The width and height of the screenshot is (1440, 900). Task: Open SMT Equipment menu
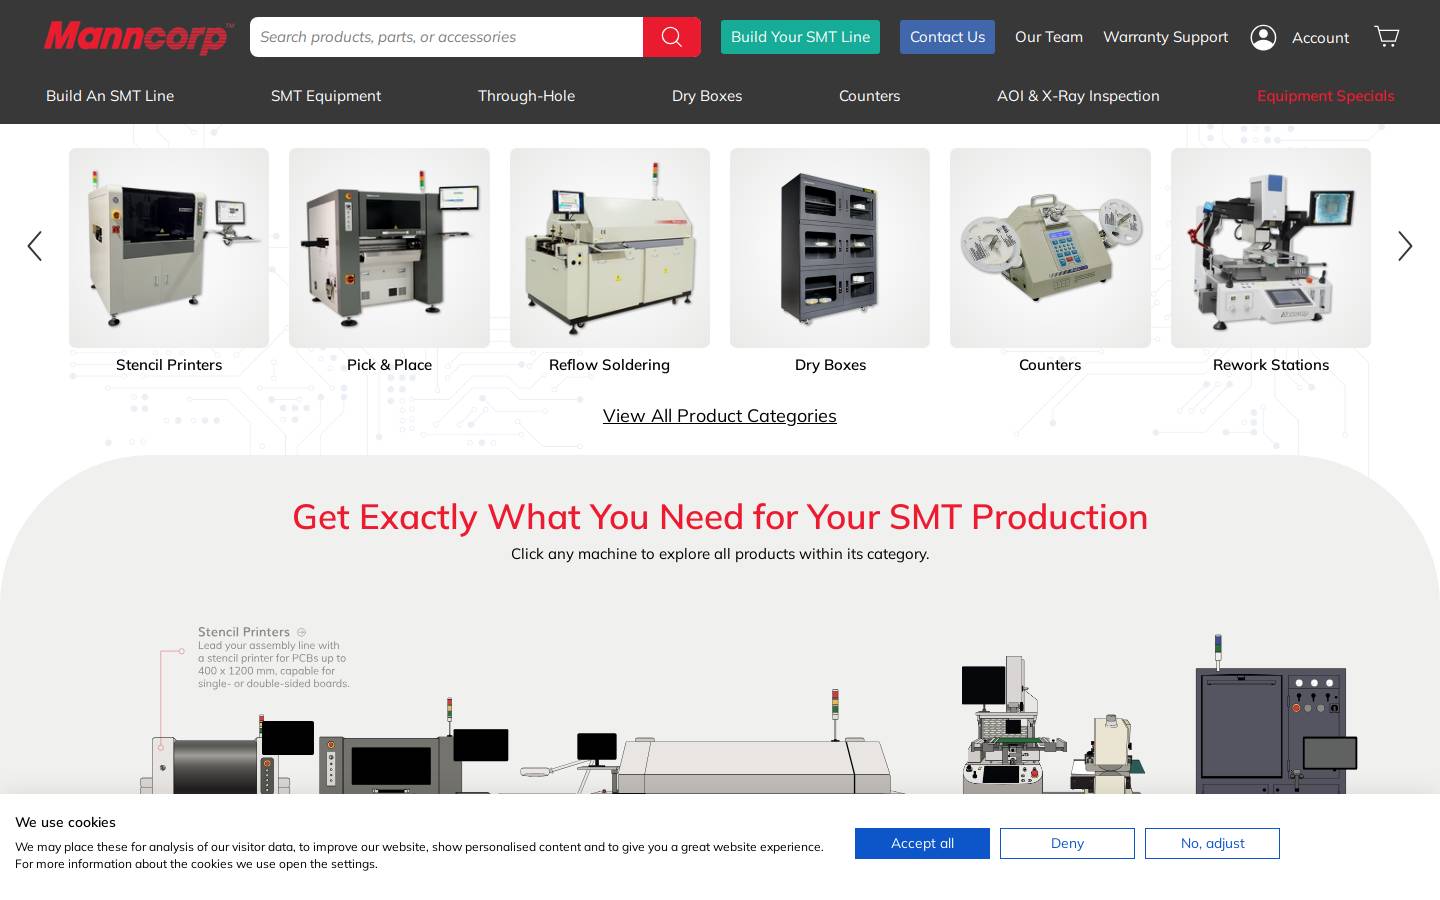pyautogui.click(x=326, y=96)
